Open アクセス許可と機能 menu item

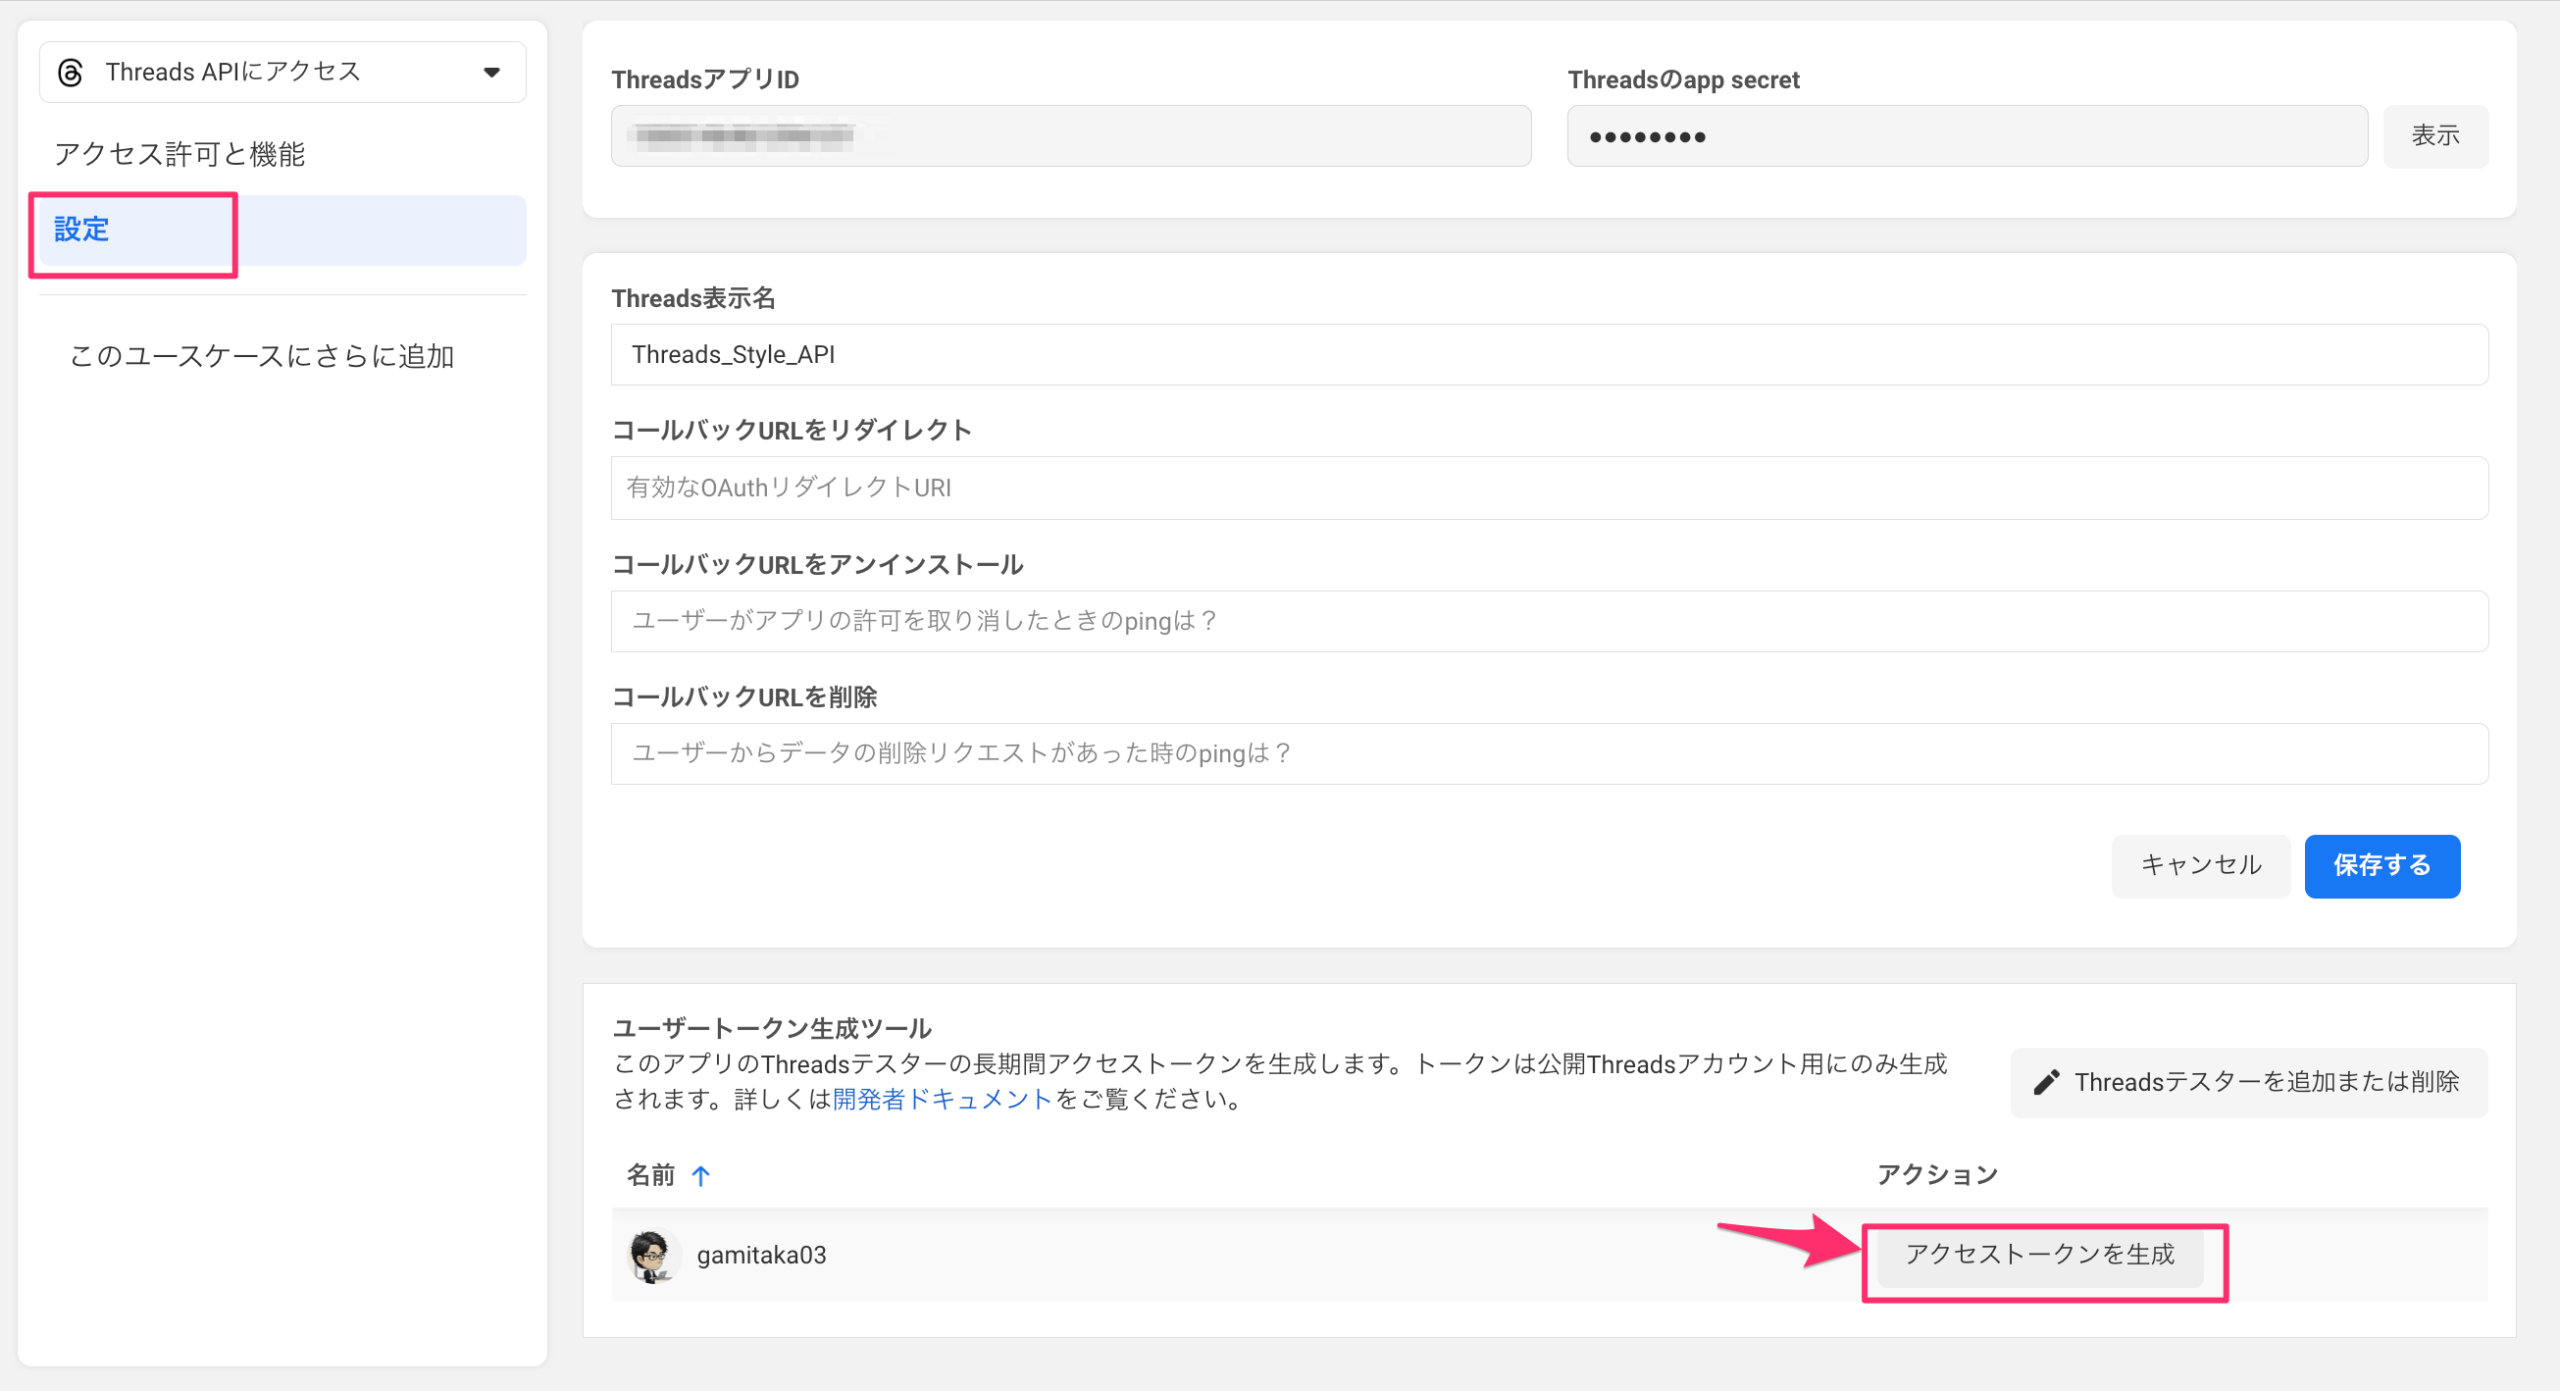point(180,154)
